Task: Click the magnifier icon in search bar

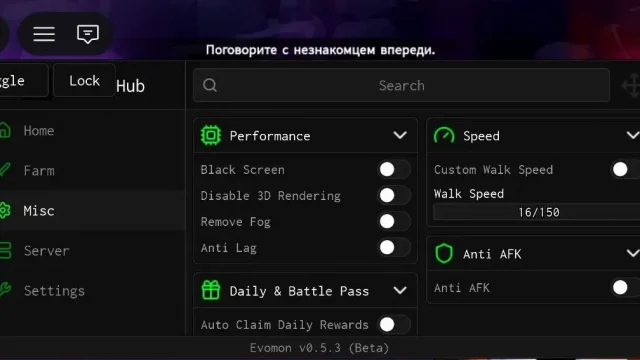Action: point(210,85)
